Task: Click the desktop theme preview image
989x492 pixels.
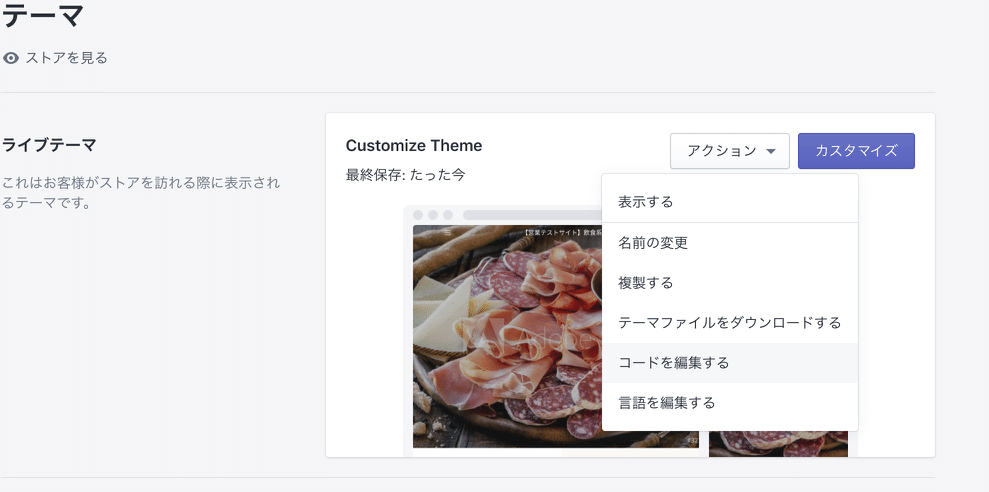Action: point(505,340)
